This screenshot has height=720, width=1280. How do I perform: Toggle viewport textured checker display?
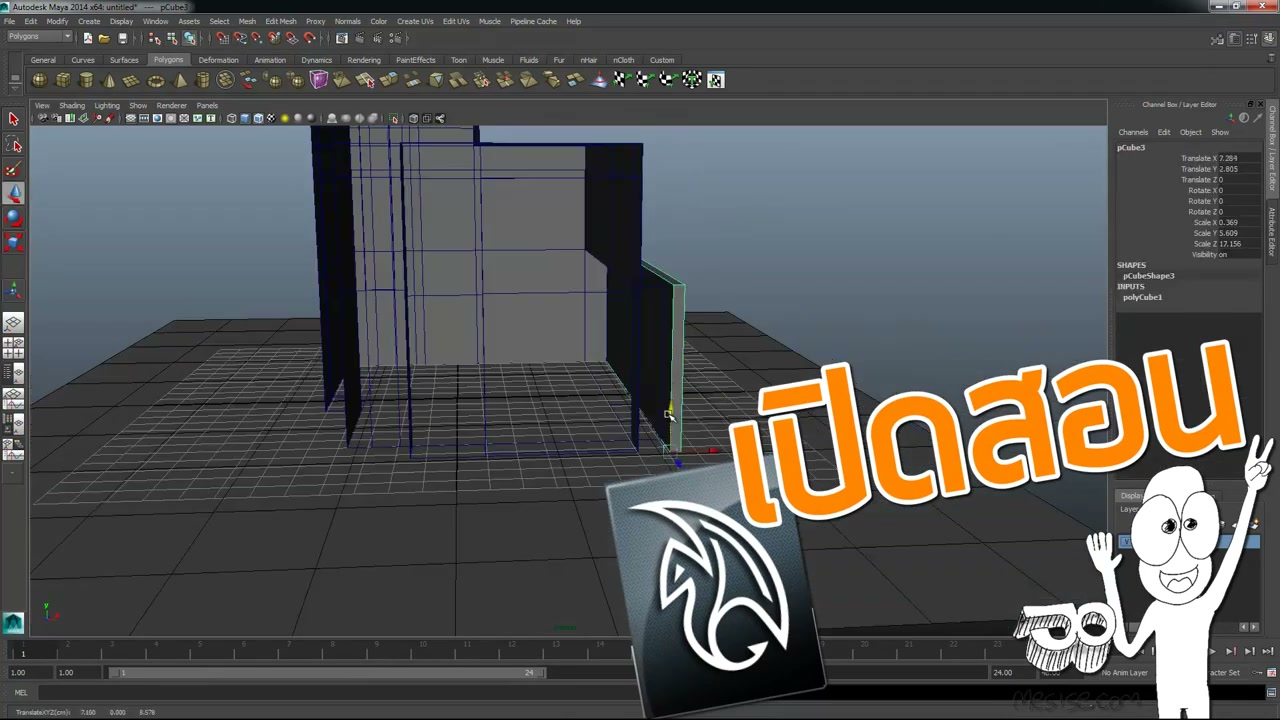coord(271,118)
